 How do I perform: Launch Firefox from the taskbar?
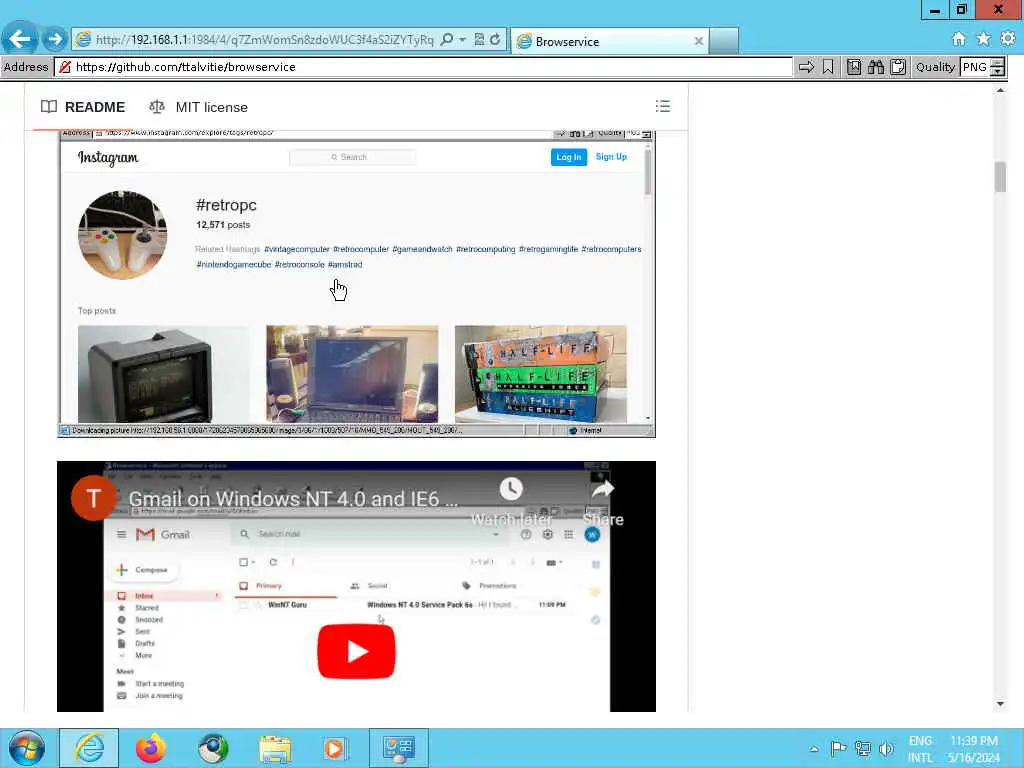pyautogui.click(x=151, y=748)
